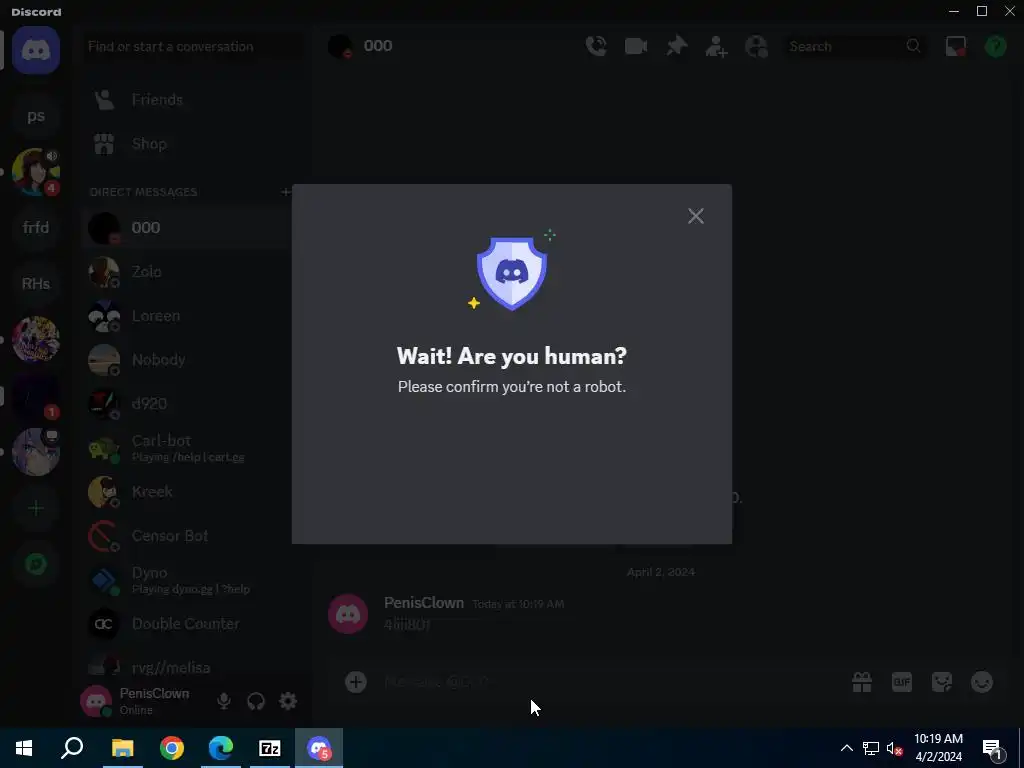Open PenisClown user status panel

[x=136, y=701]
